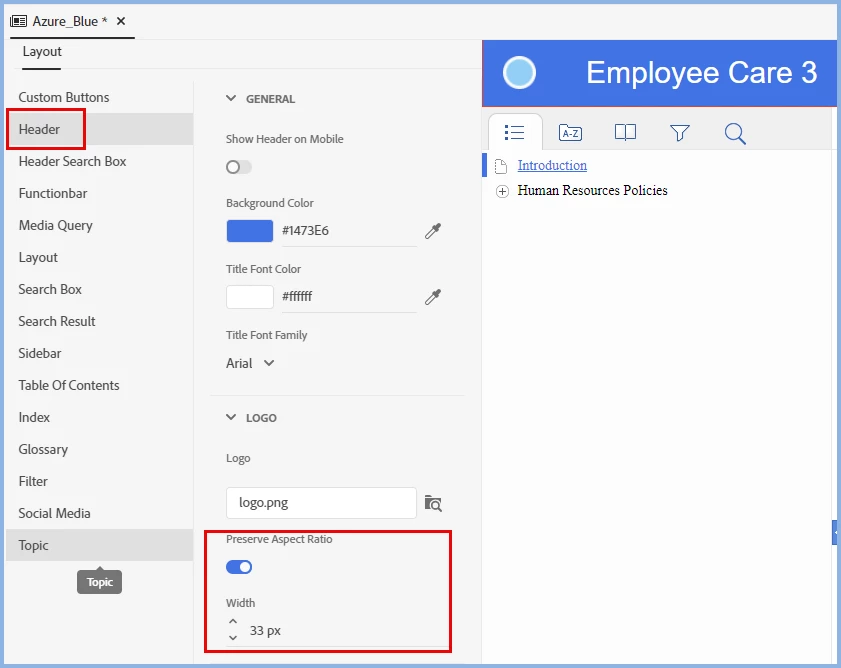Select Index component
Image resolution: width=841 pixels, height=668 pixels.
[x=100, y=417]
